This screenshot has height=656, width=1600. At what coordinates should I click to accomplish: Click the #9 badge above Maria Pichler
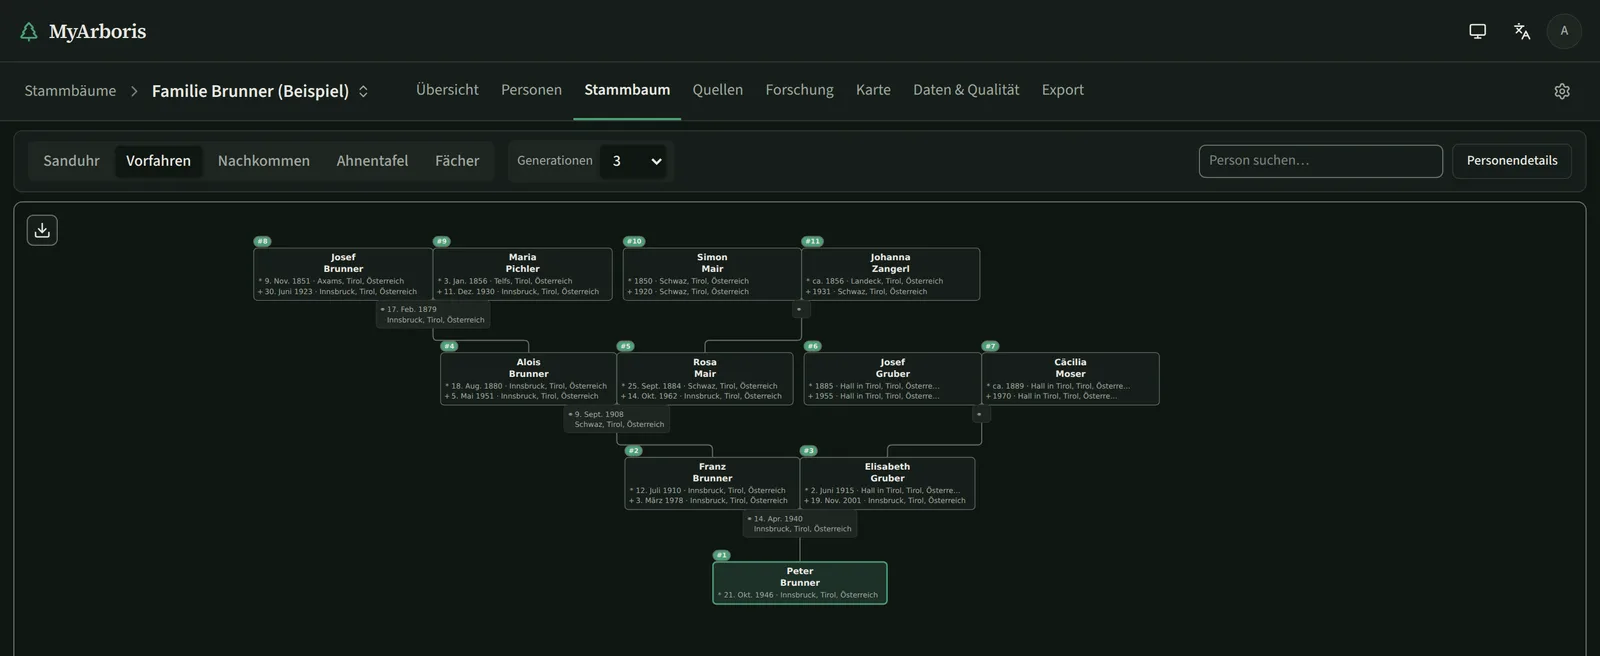[442, 241]
